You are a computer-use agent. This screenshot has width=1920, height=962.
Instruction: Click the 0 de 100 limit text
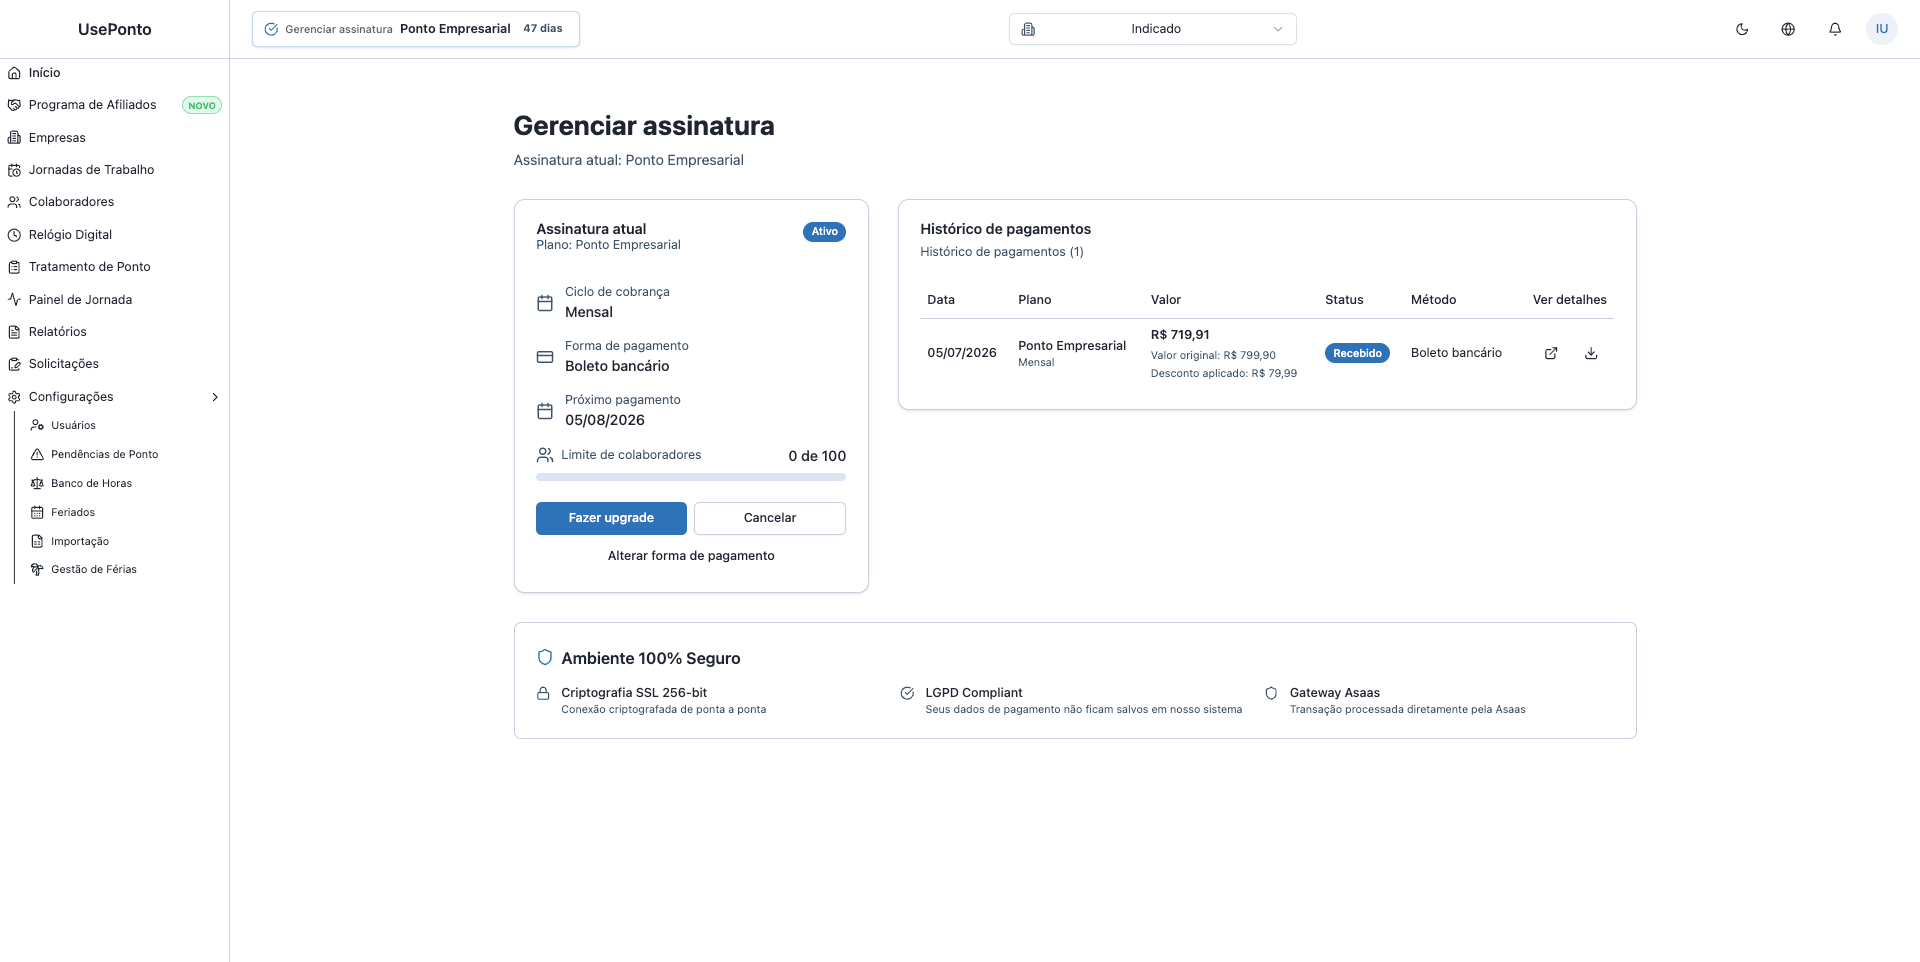(x=817, y=456)
